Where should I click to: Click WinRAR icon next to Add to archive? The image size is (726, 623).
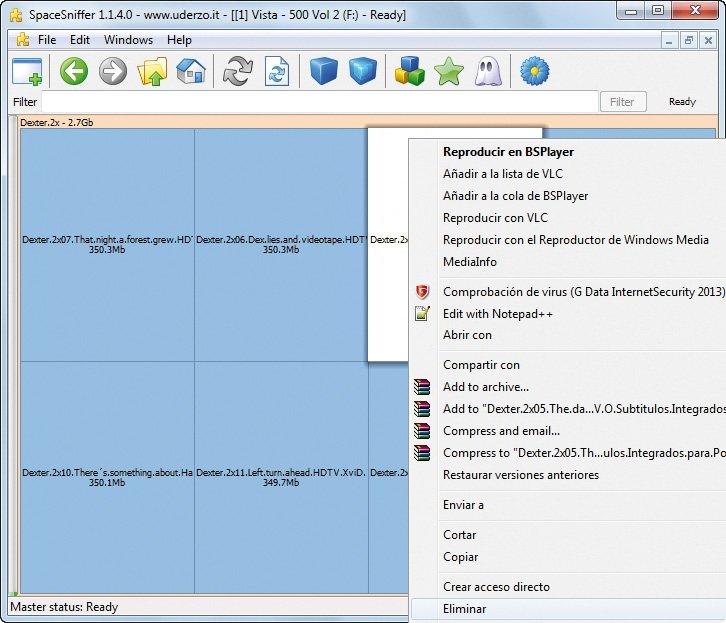(422, 386)
